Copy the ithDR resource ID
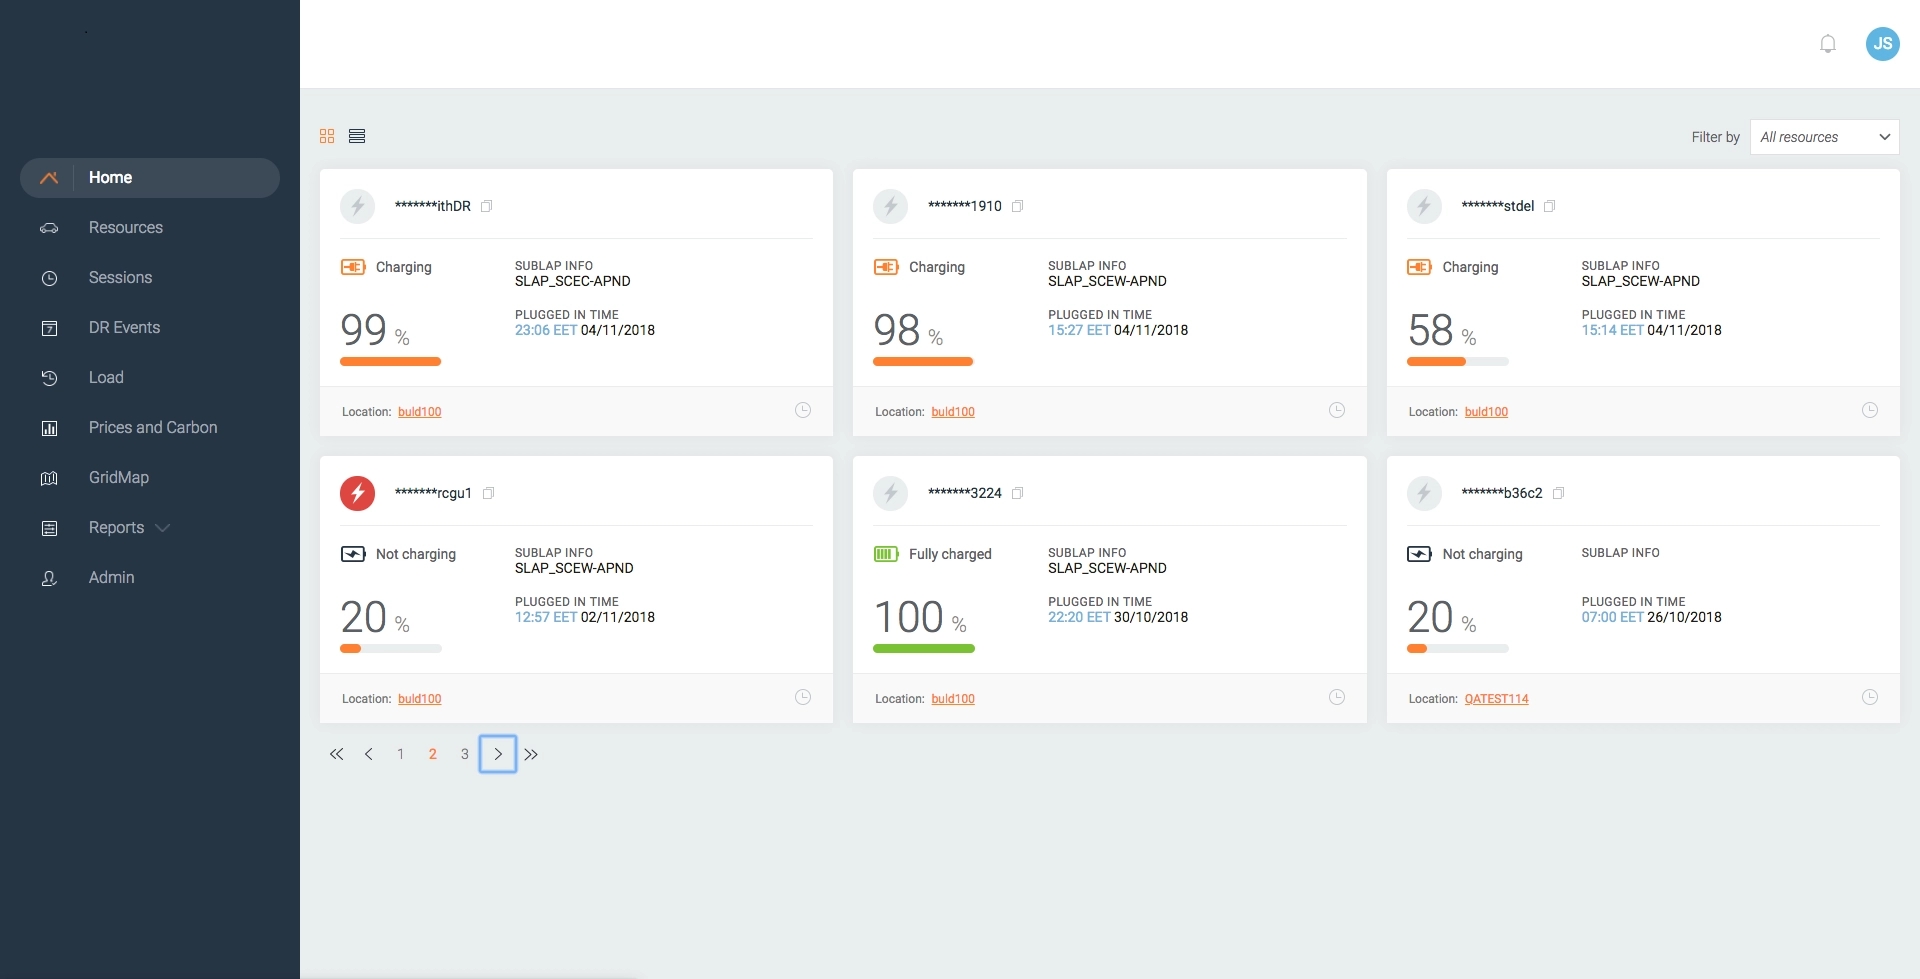Image resolution: width=1920 pixels, height=979 pixels. (x=487, y=206)
